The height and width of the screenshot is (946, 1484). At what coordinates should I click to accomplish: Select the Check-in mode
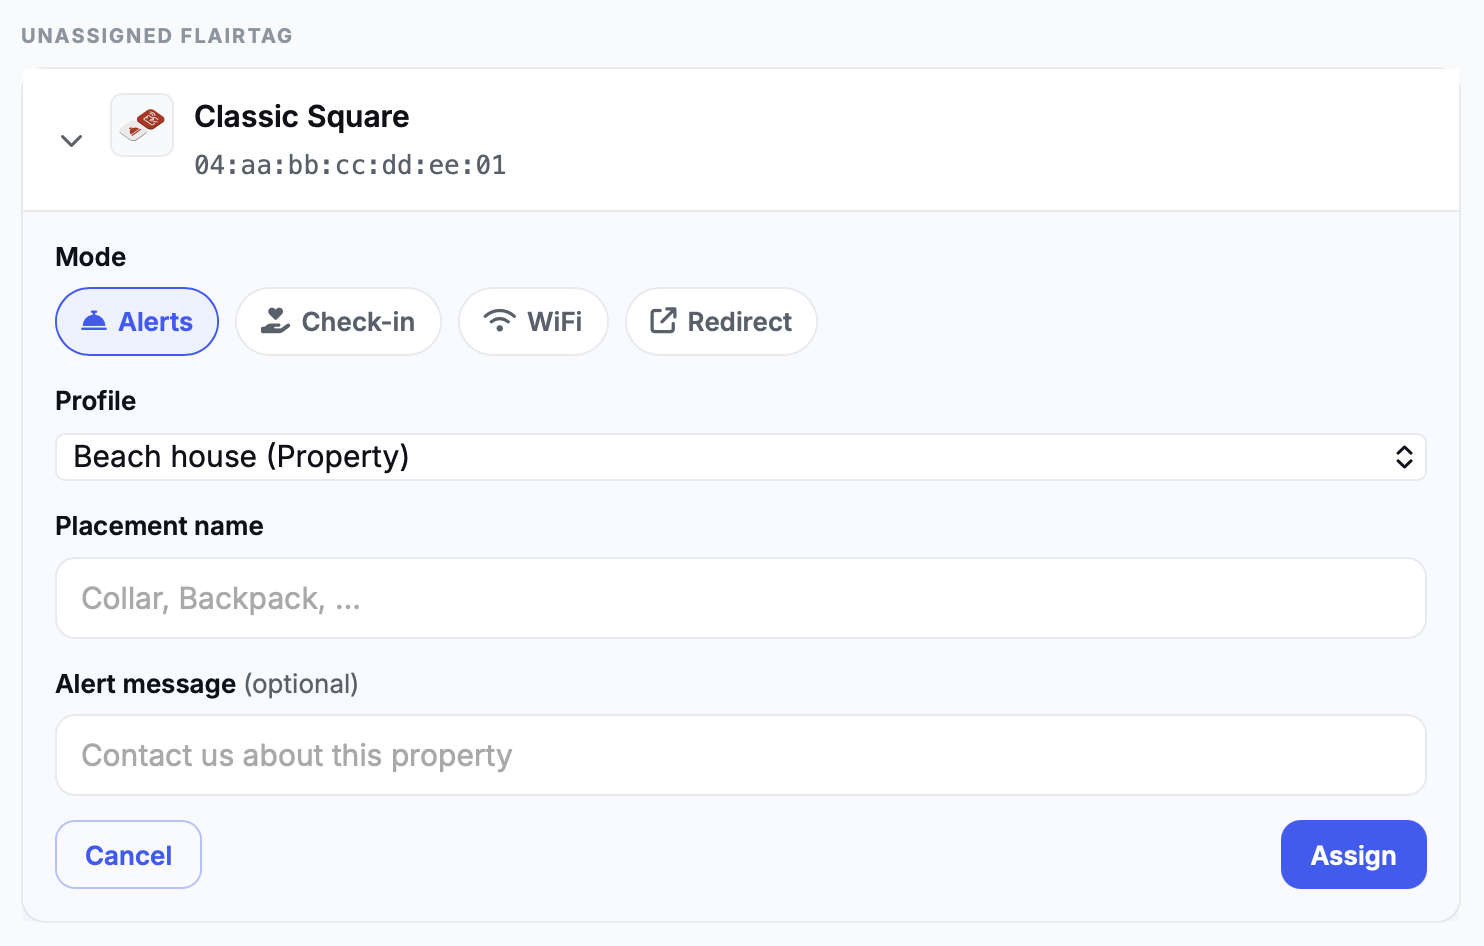(338, 322)
